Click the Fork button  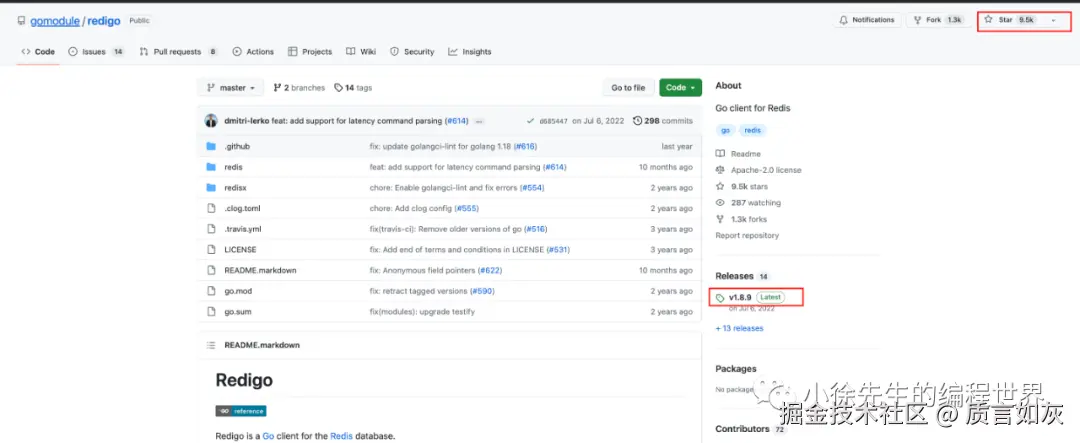(x=936, y=20)
